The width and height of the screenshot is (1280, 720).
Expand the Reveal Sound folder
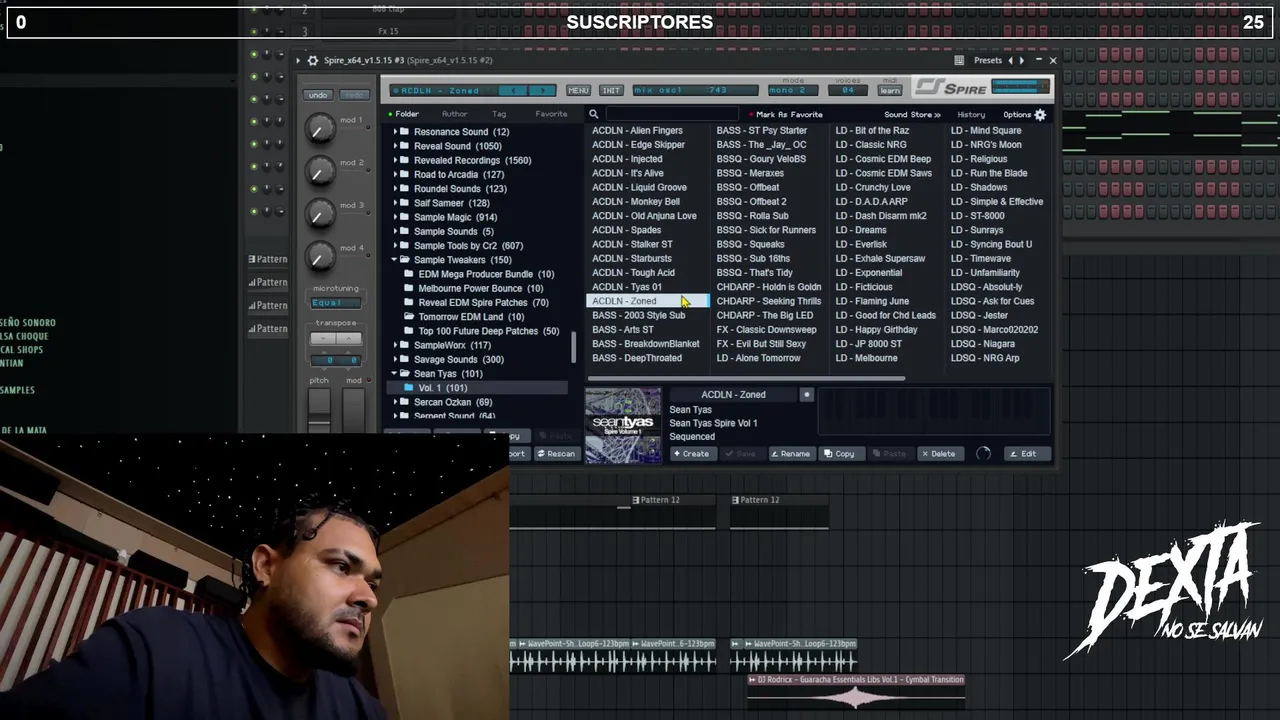397,146
